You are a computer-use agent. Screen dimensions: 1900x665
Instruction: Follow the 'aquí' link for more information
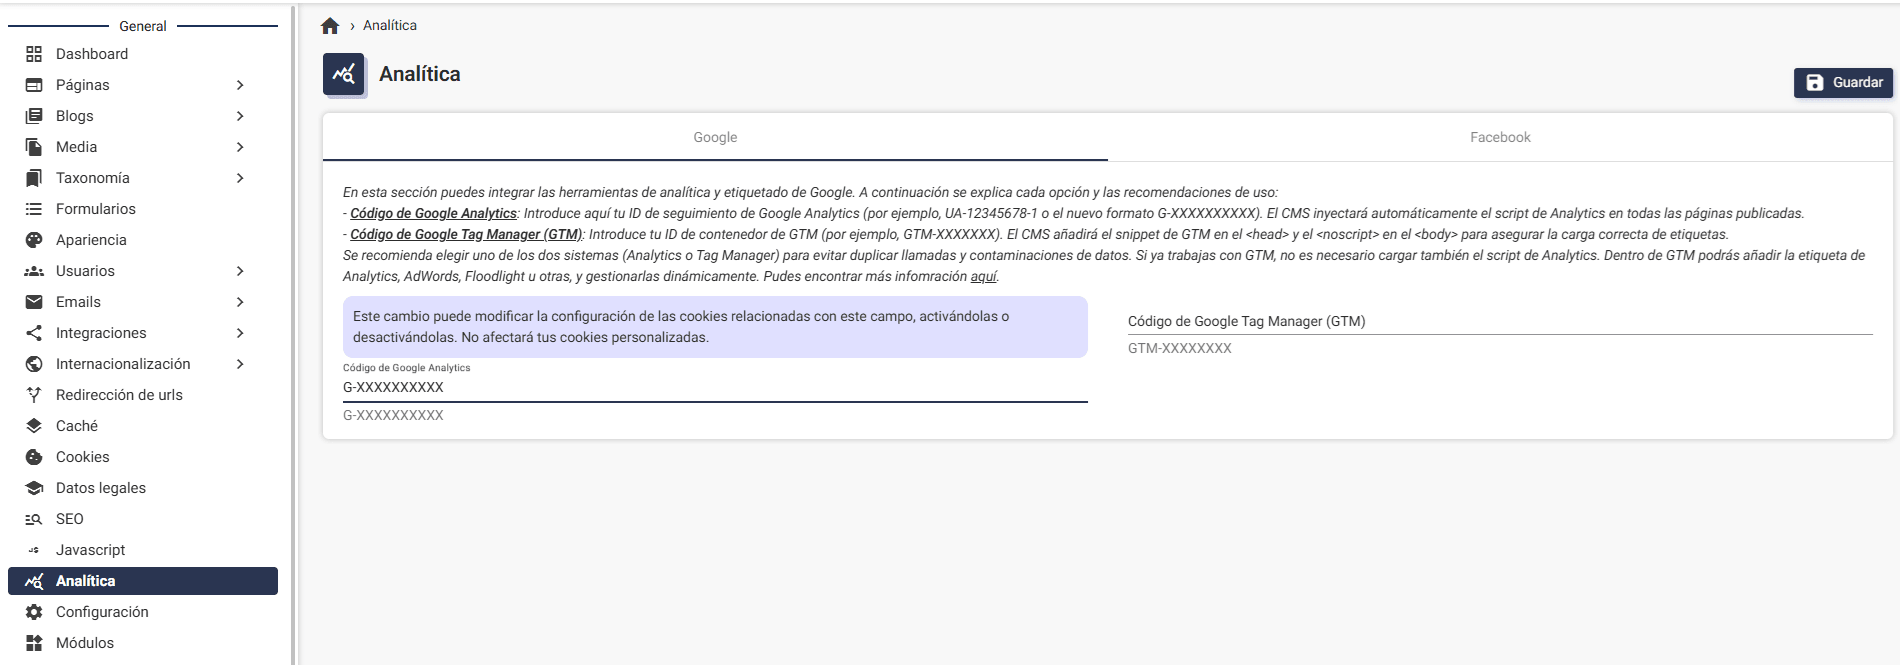(983, 277)
